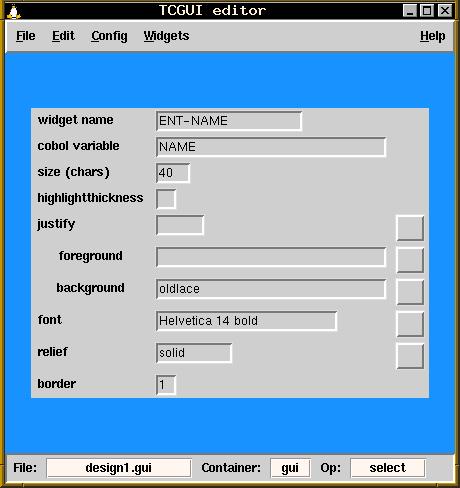The width and height of the screenshot is (460, 488).
Task: Click the widget name field ENT-NAME
Action: (x=229, y=121)
